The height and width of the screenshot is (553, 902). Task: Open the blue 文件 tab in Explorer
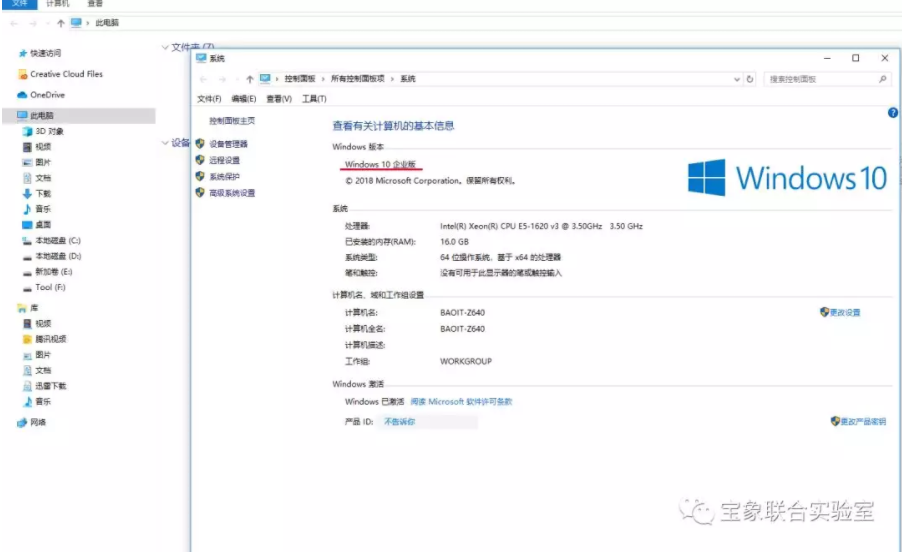coord(20,3)
